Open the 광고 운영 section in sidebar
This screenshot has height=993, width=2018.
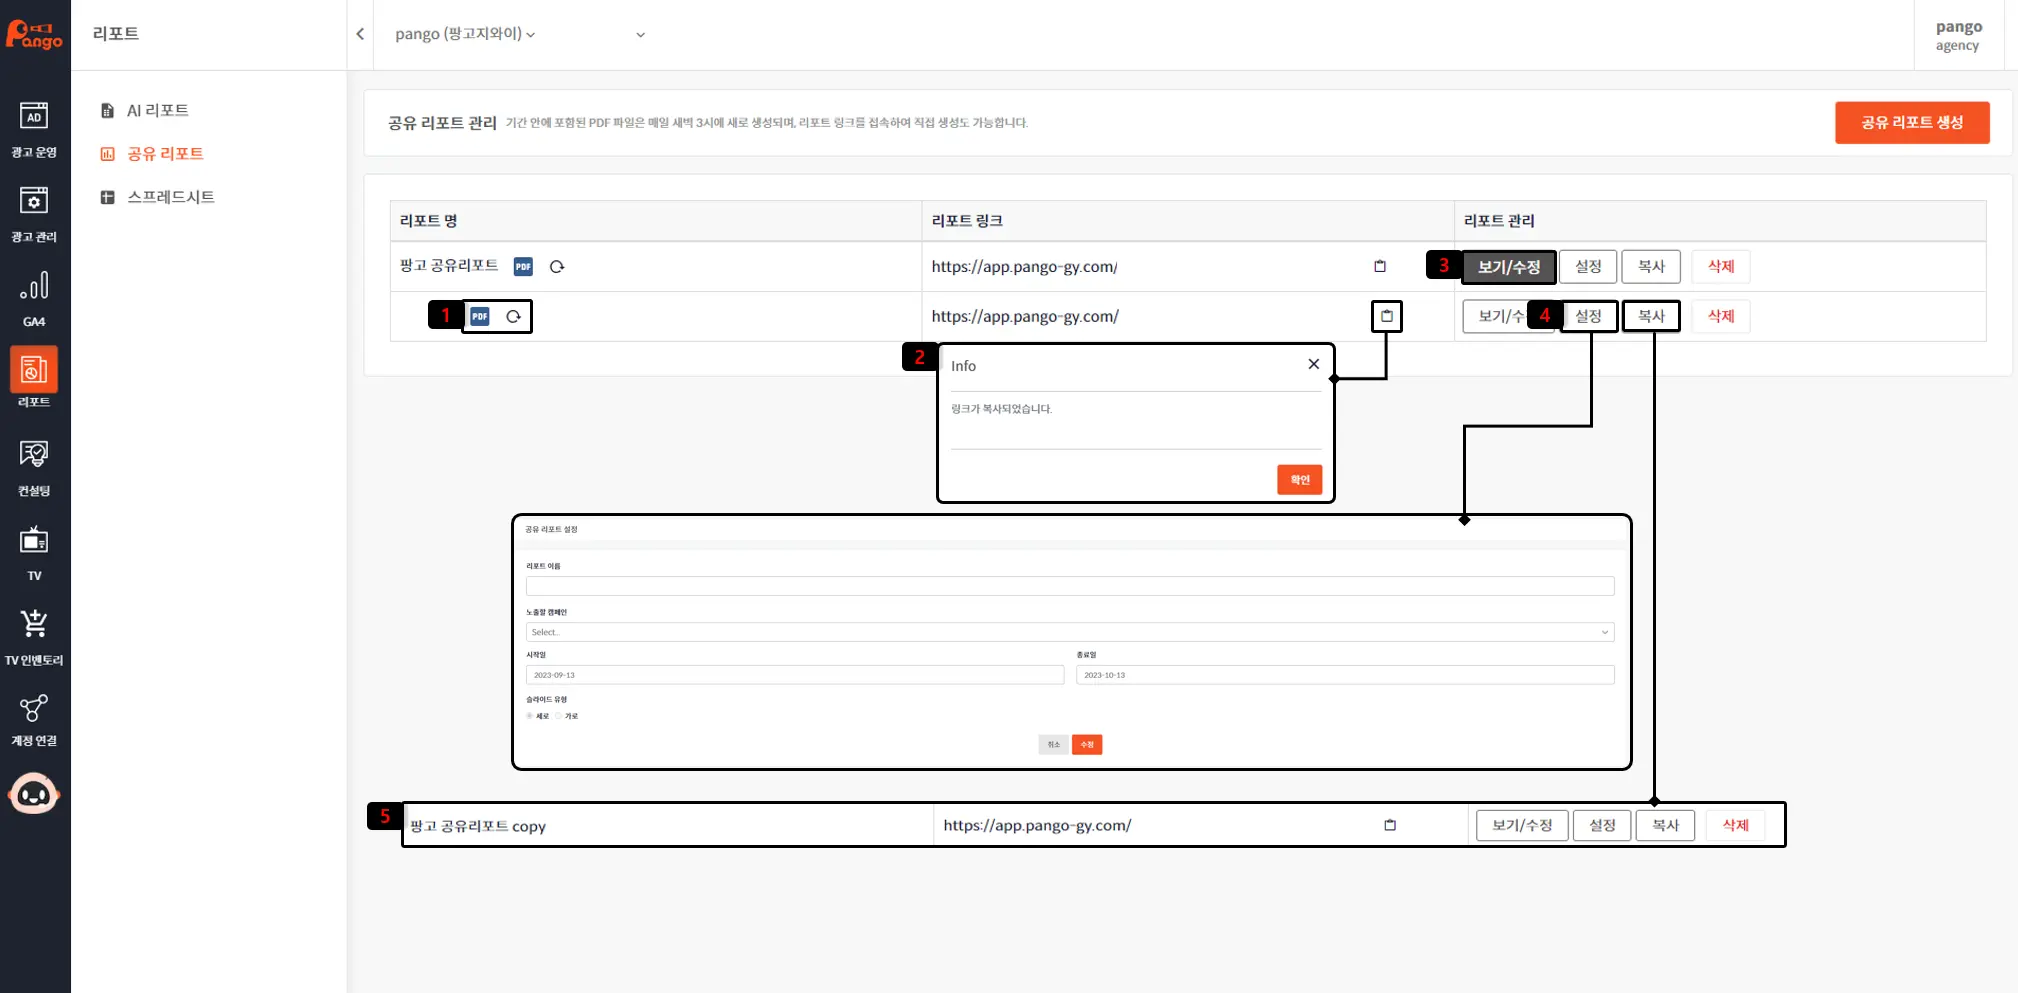(x=34, y=129)
